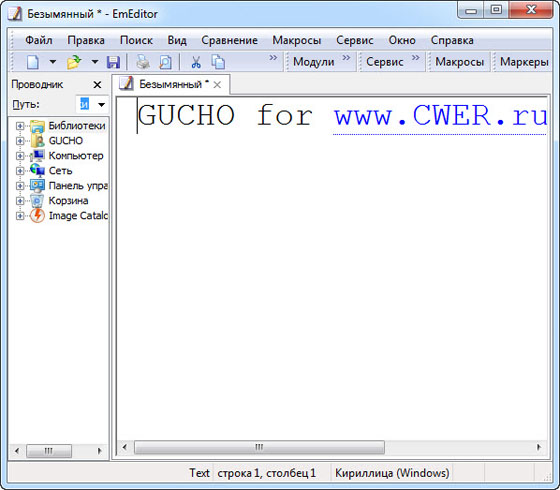560x490 pixels.
Task: Expand the Сеть tree node
Action: point(20,171)
